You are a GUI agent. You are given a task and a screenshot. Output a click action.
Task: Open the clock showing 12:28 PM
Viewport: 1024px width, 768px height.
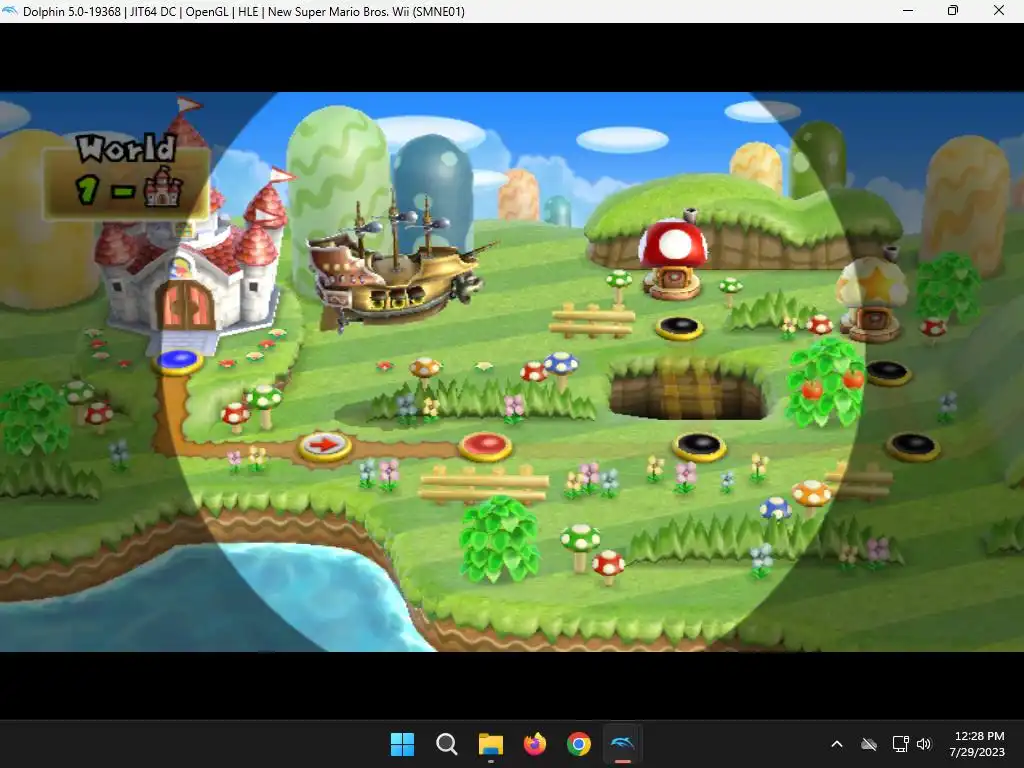(x=978, y=744)
